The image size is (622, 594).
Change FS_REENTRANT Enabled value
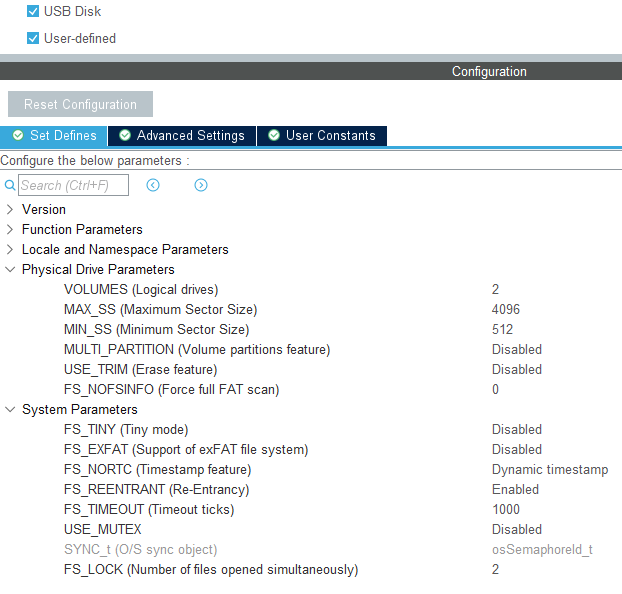515,490
